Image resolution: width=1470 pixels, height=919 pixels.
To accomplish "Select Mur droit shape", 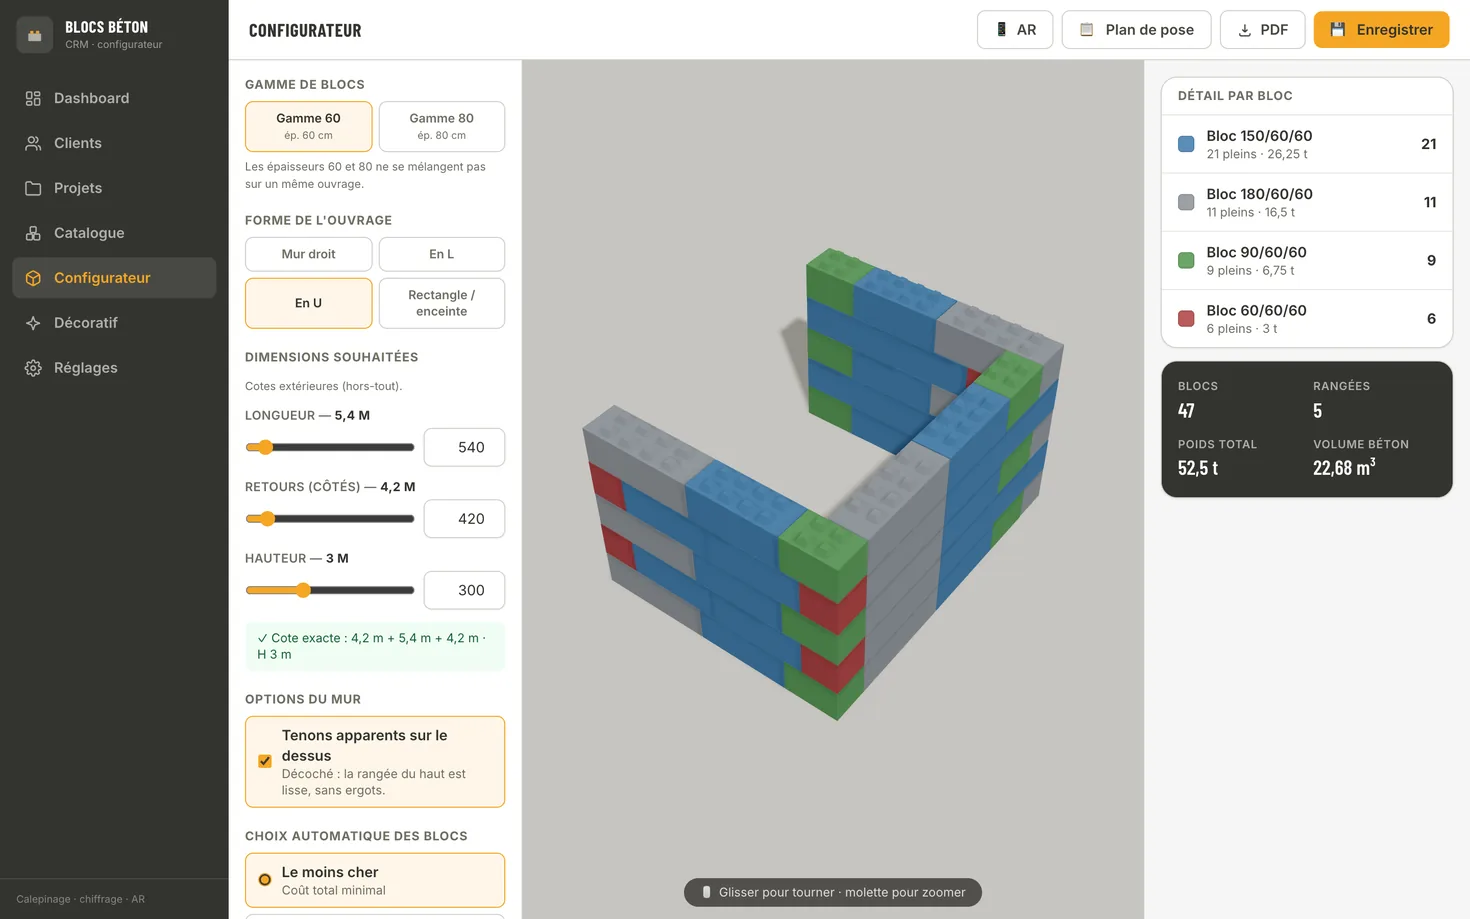I will pyautogui.click(x=308, y=254).
